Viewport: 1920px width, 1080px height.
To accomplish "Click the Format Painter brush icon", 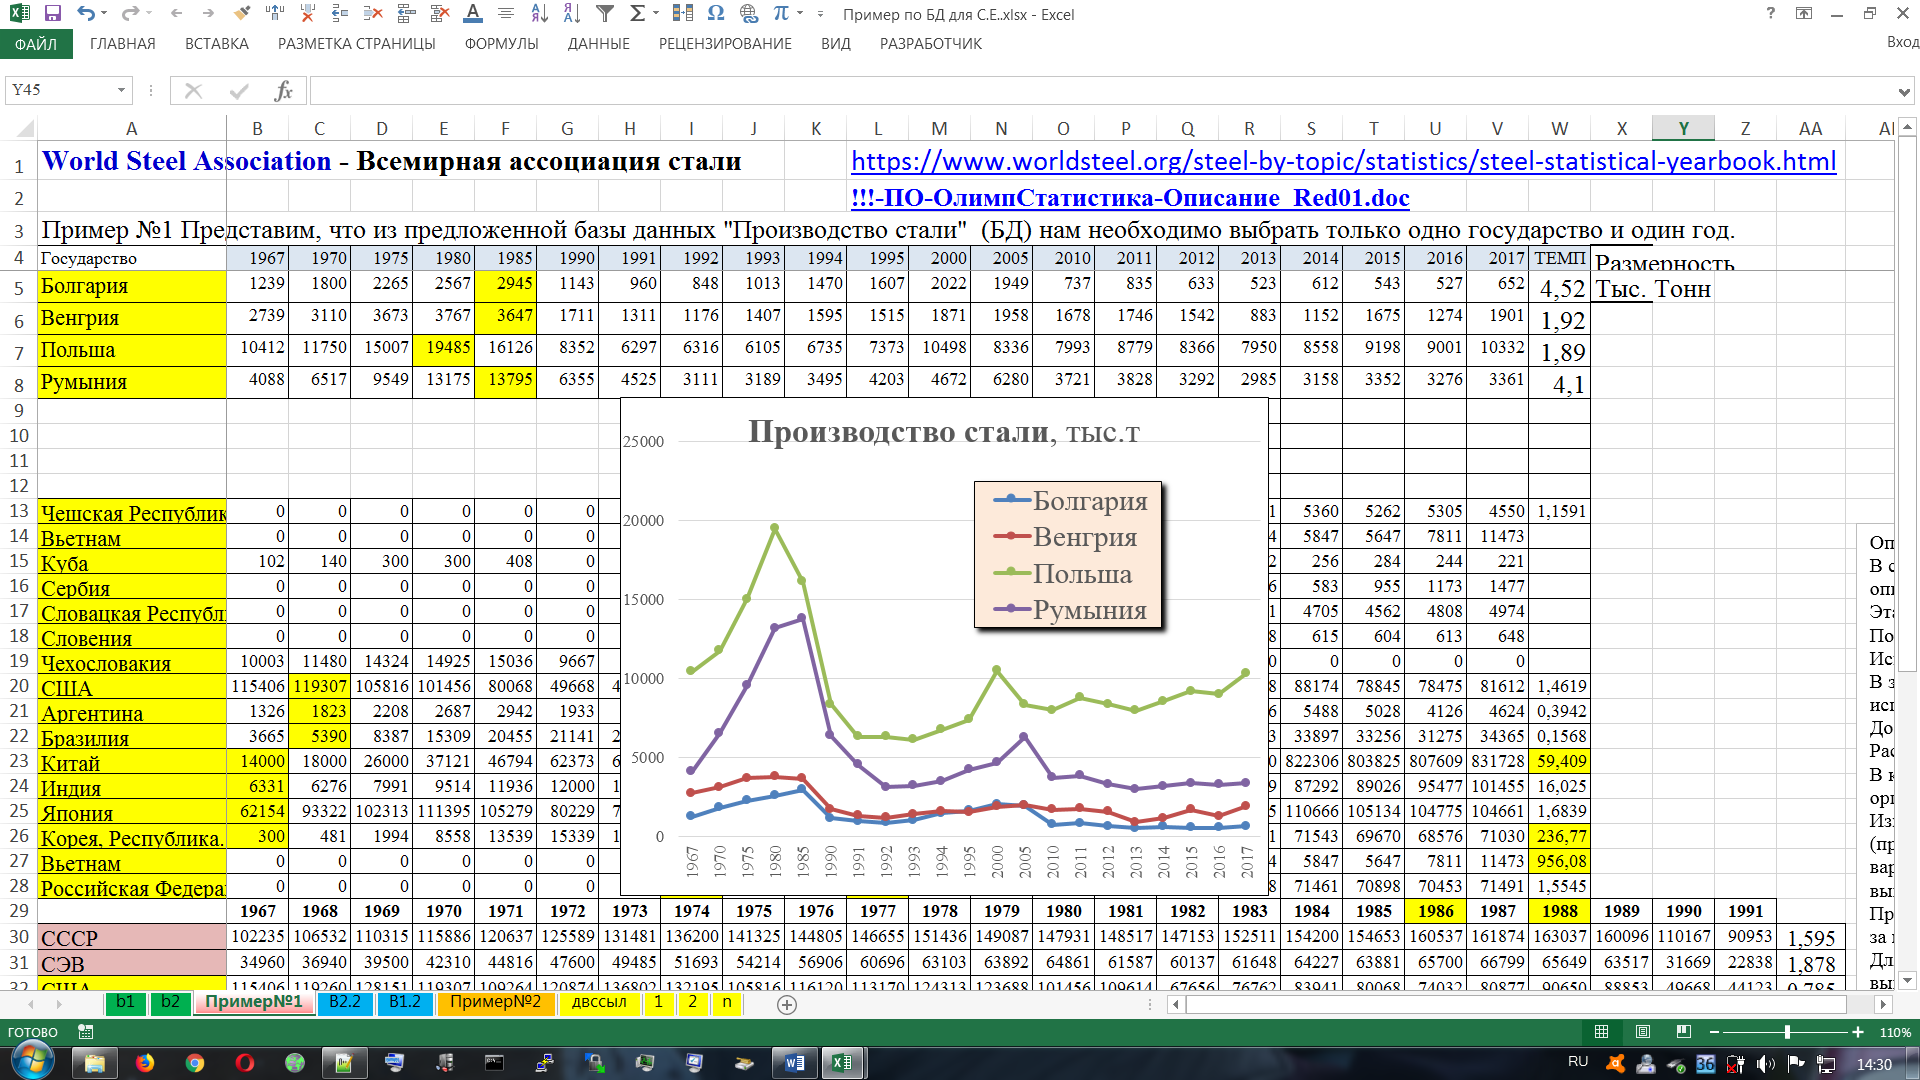I will 241,14.
